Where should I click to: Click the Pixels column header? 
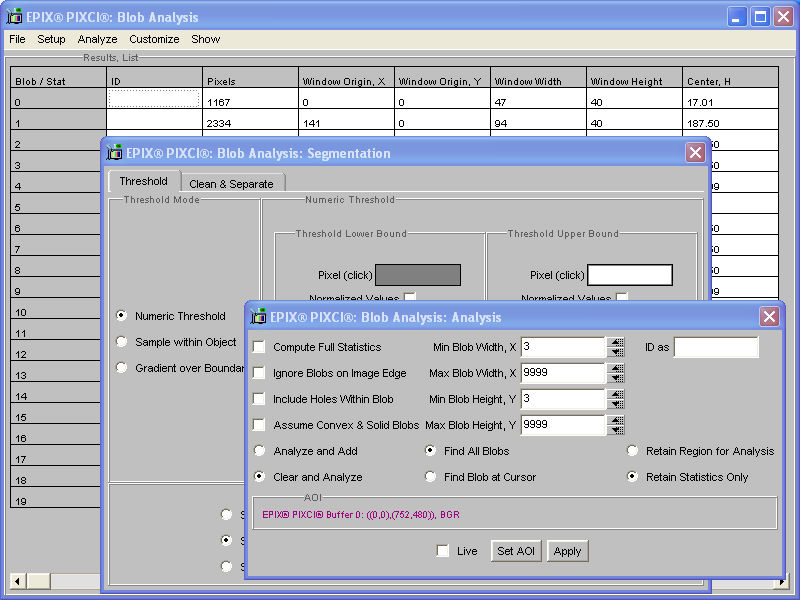click(251, 78)
